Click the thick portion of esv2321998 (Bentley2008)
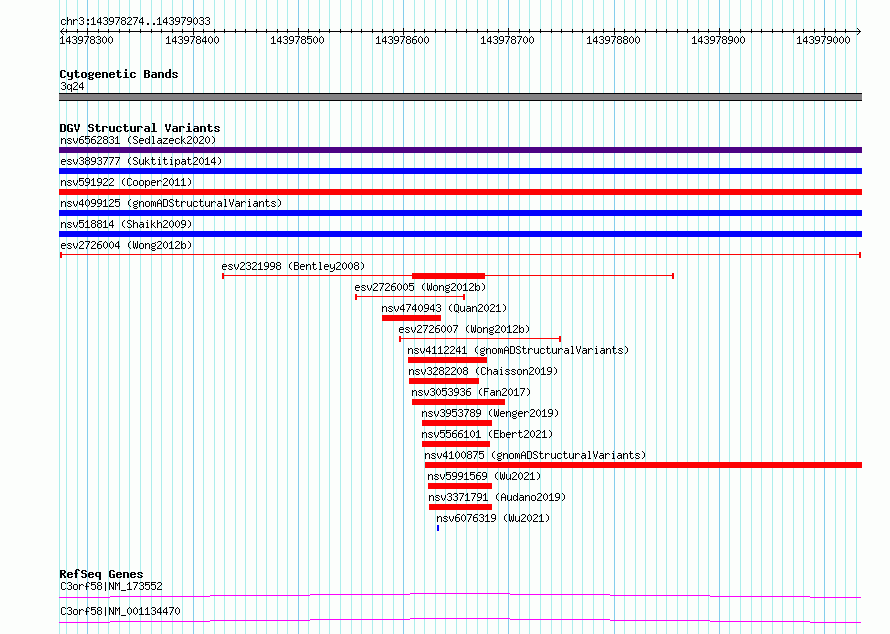The height and width of the screenshot is (634, 890). pos(448,276)
